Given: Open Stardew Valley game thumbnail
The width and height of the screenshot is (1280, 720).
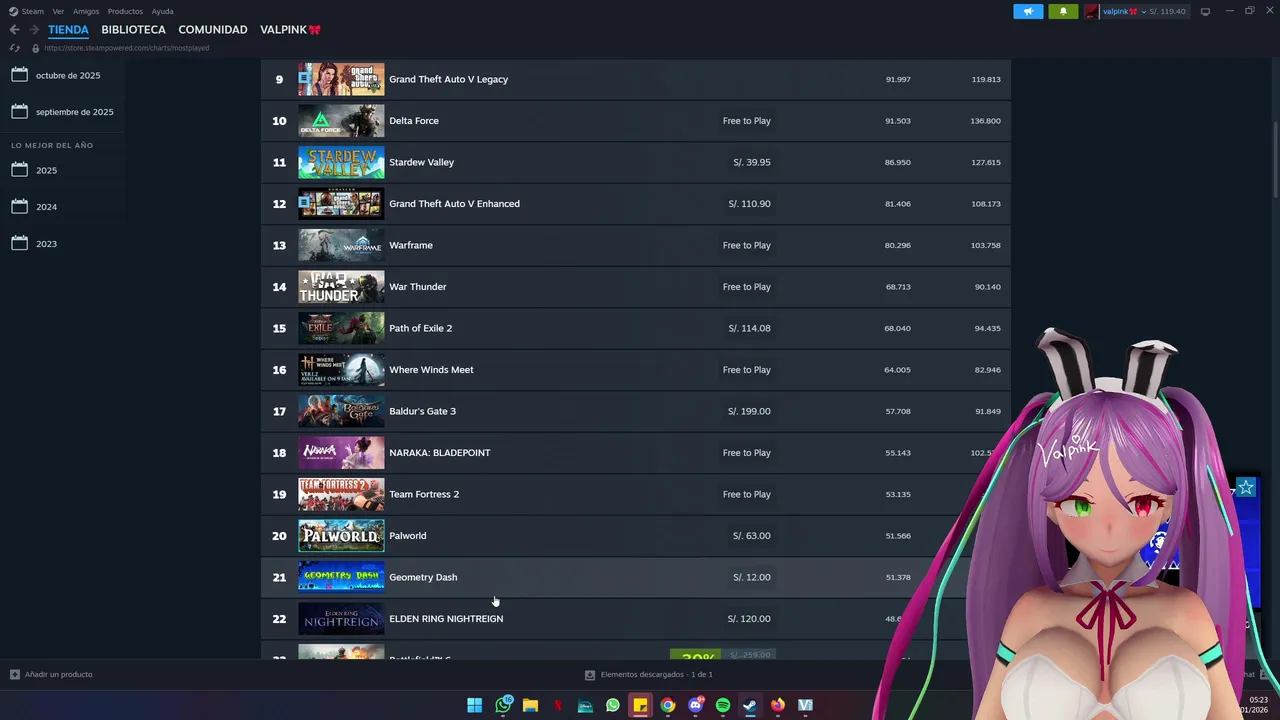Looking at the screenshot, I should [x=341, y=162].
